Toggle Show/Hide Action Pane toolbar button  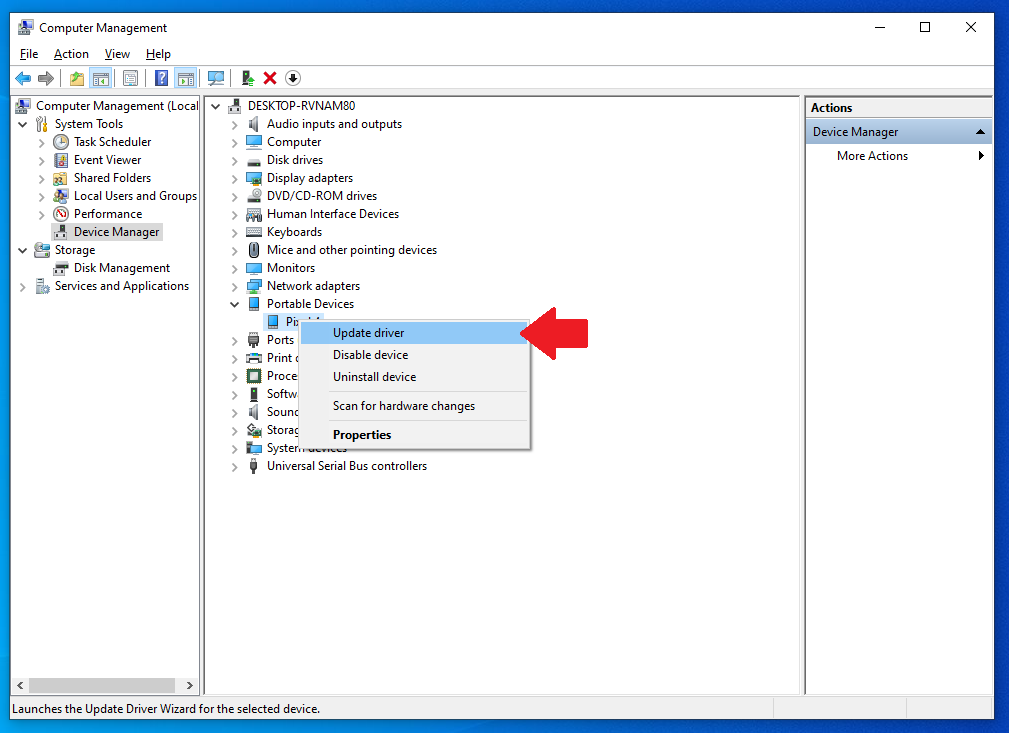pos(185,78)
